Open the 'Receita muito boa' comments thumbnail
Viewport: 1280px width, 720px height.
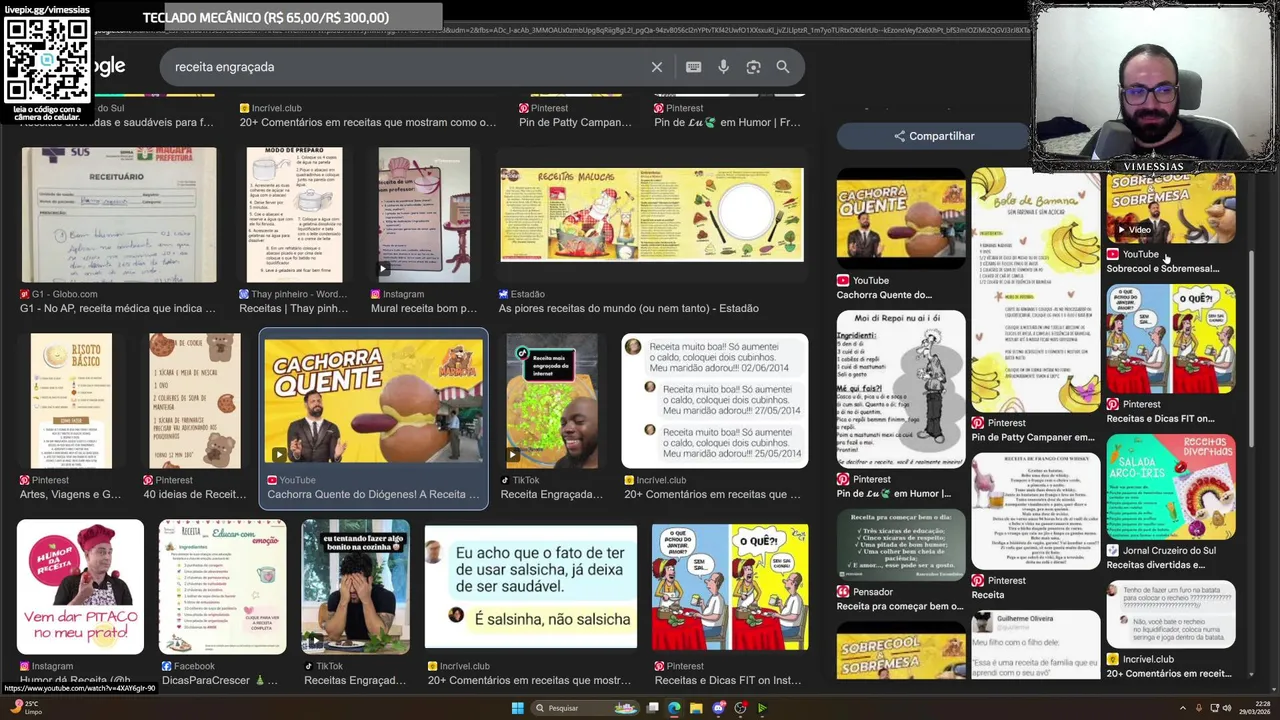pyautogui.click(x=715, y=400)
